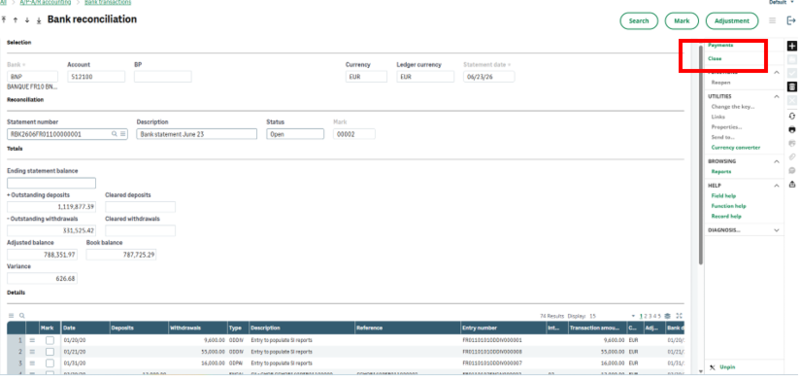Collapse the UTILITIES section
The width and height of the screenshot is (800, 381).
777,96
